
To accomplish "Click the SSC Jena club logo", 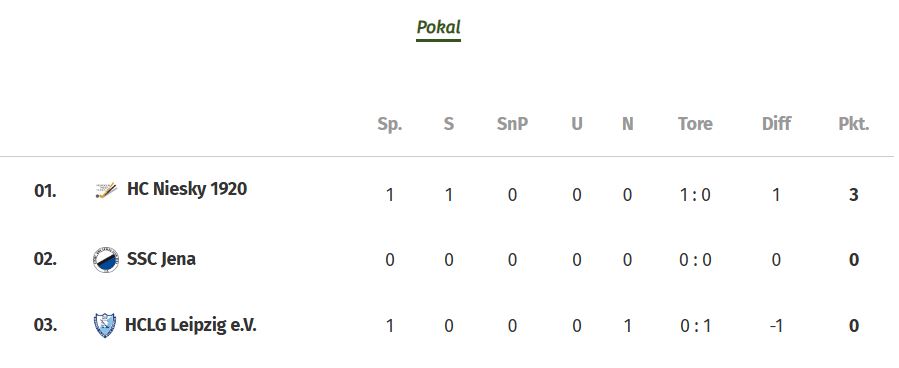I will click(x=105, y=260).
